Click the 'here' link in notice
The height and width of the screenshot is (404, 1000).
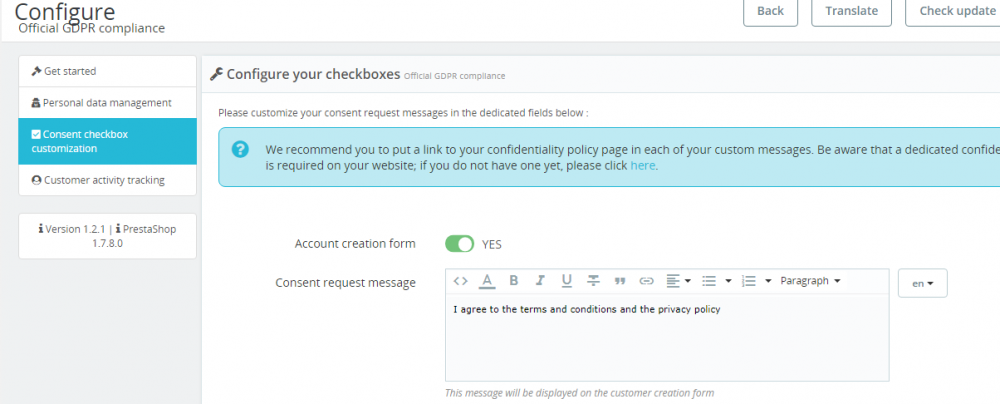pyautogui.click(x=643, y=165)
